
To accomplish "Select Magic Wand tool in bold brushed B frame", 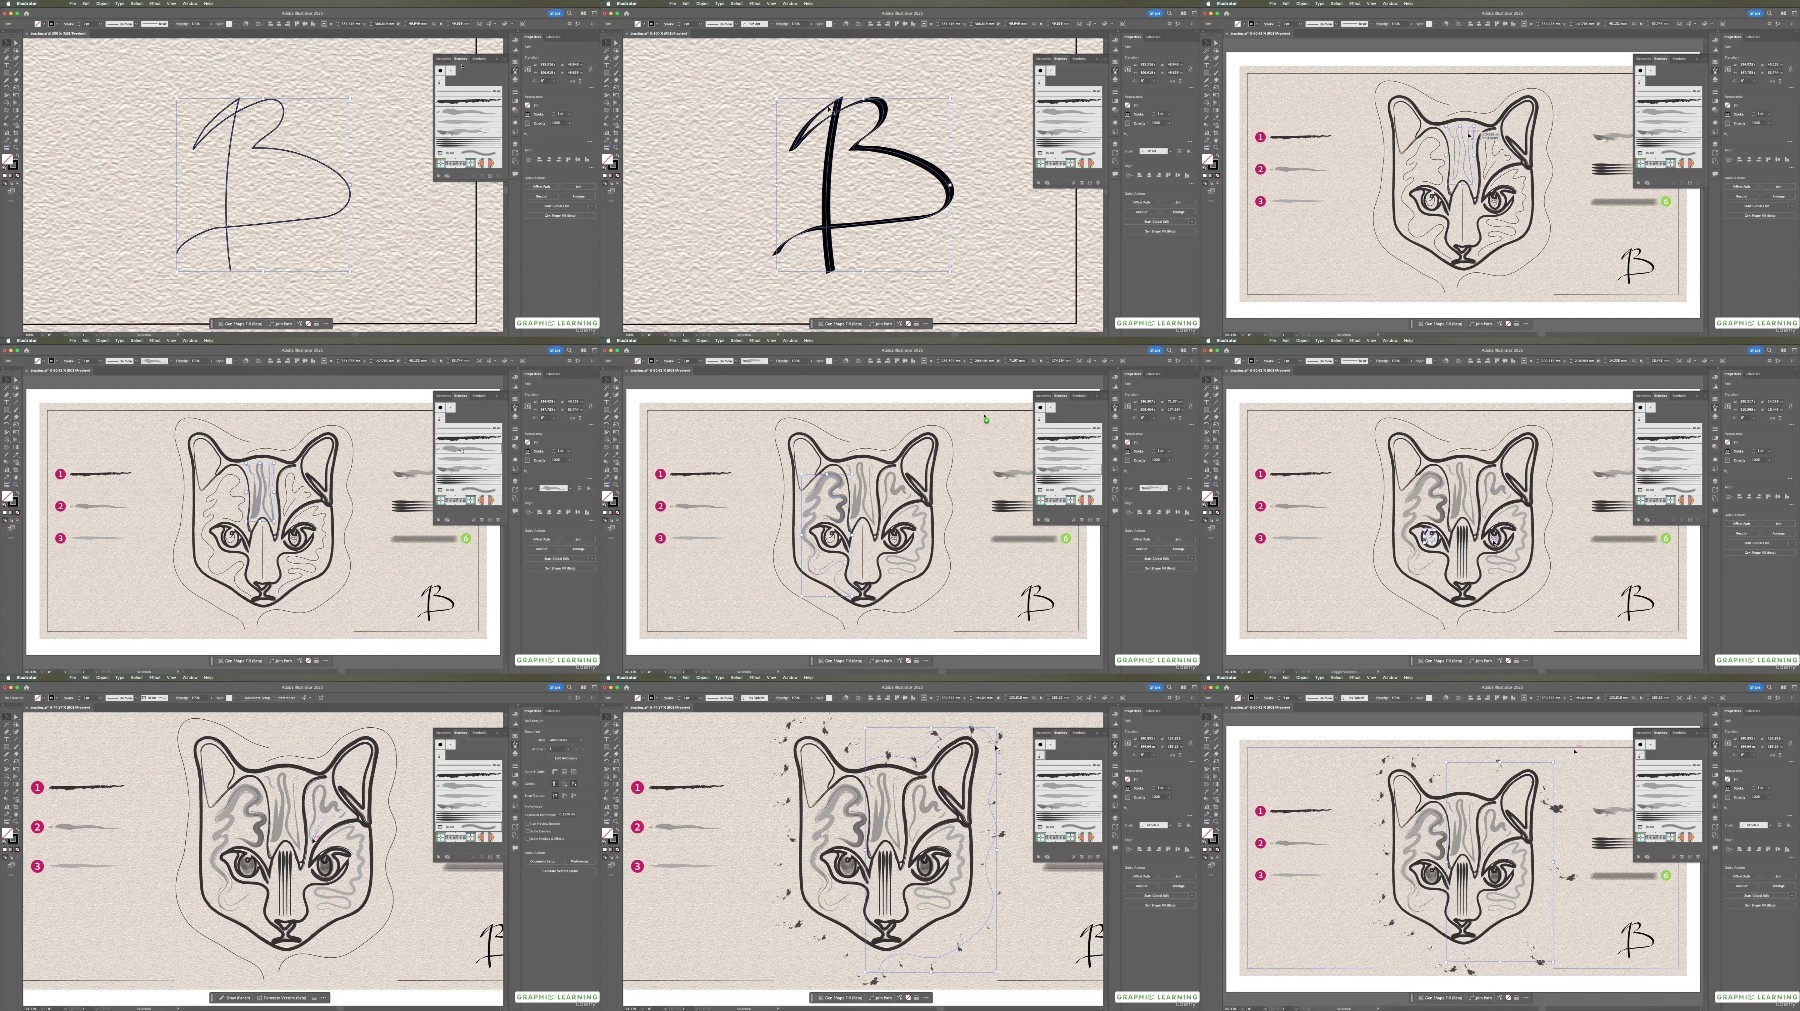I will (x=606, y=51).
